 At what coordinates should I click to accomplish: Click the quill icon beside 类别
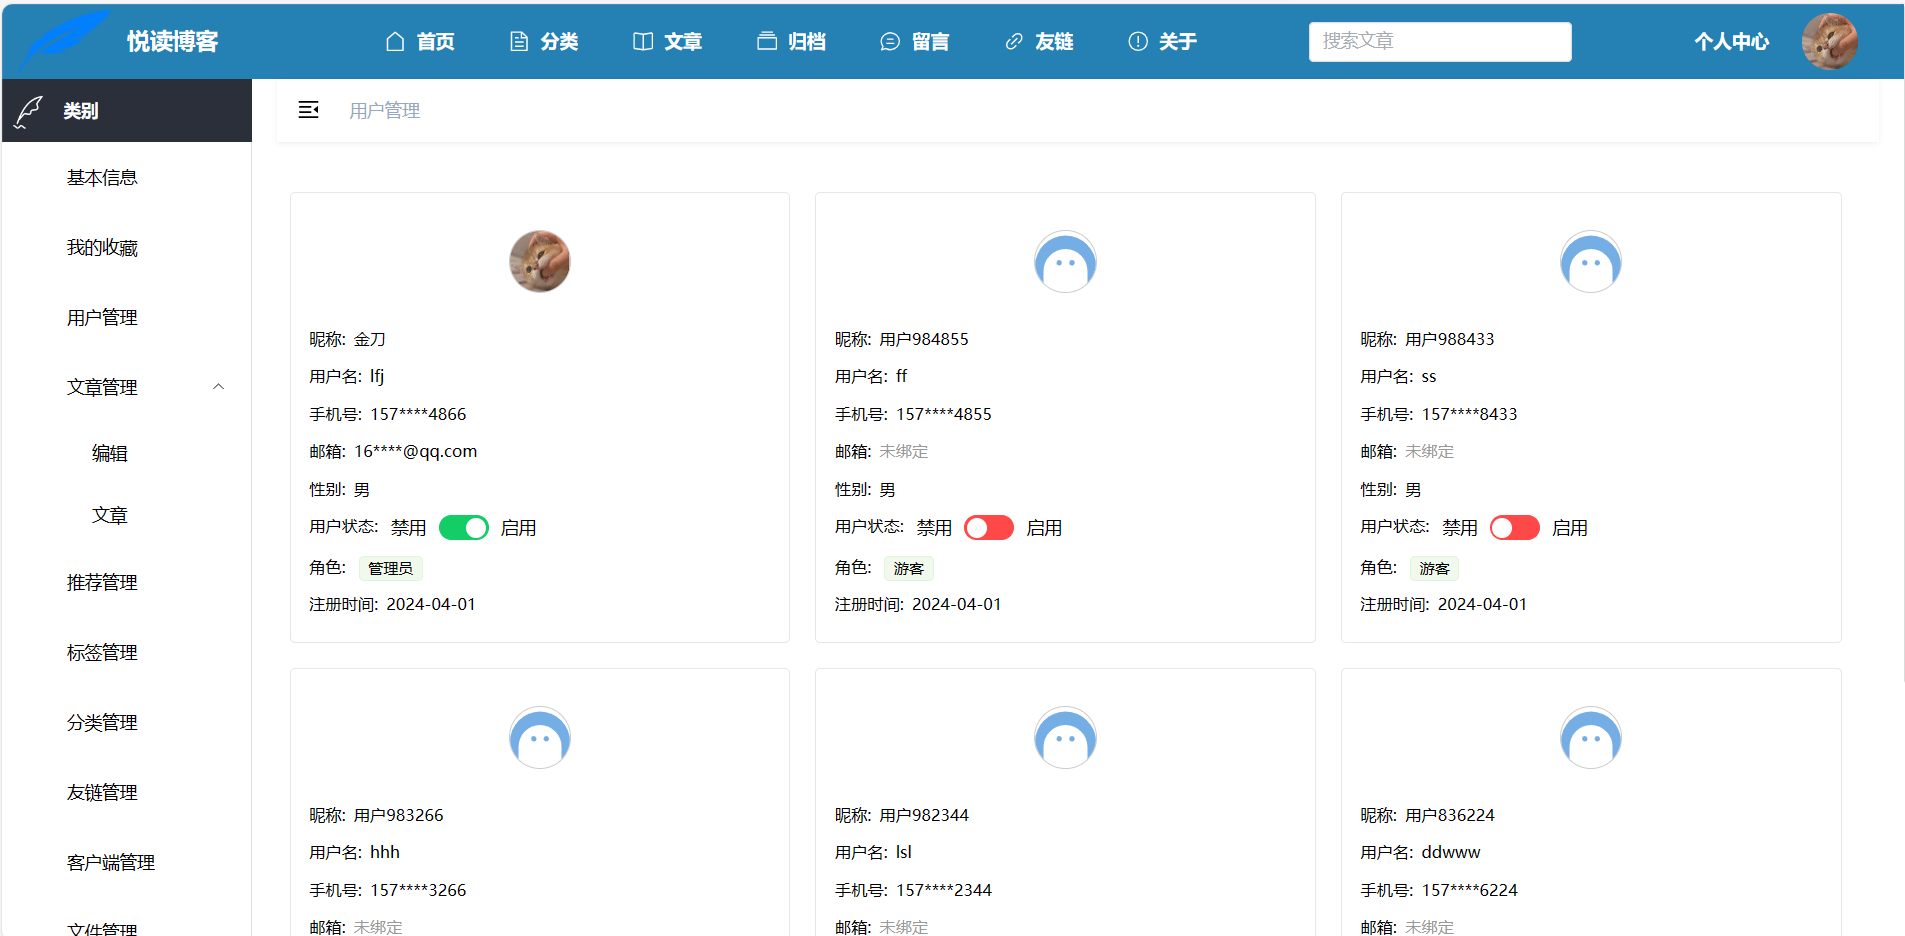[x=29, y=111]
